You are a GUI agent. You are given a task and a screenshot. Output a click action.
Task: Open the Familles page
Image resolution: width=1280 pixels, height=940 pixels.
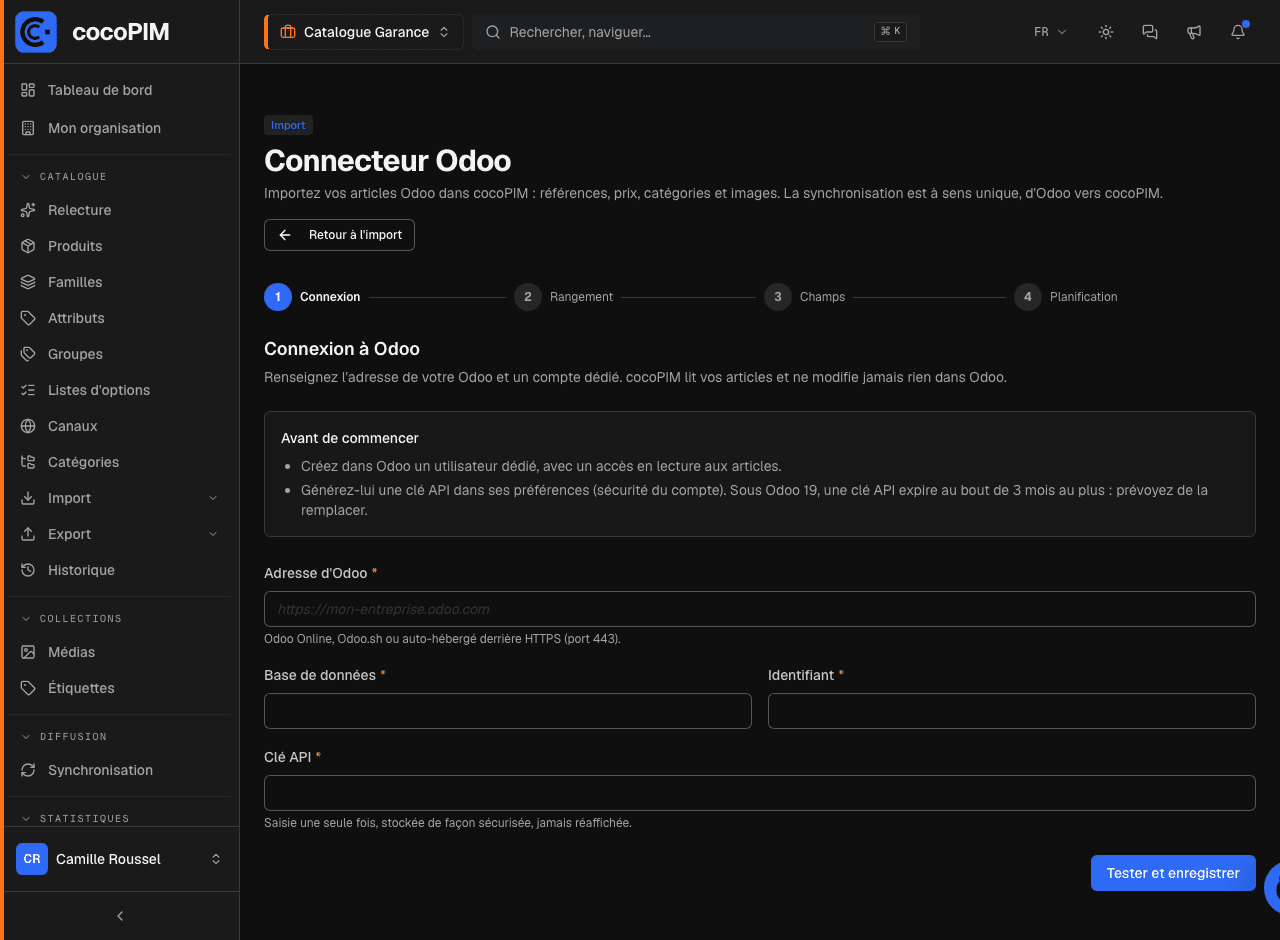120,282
